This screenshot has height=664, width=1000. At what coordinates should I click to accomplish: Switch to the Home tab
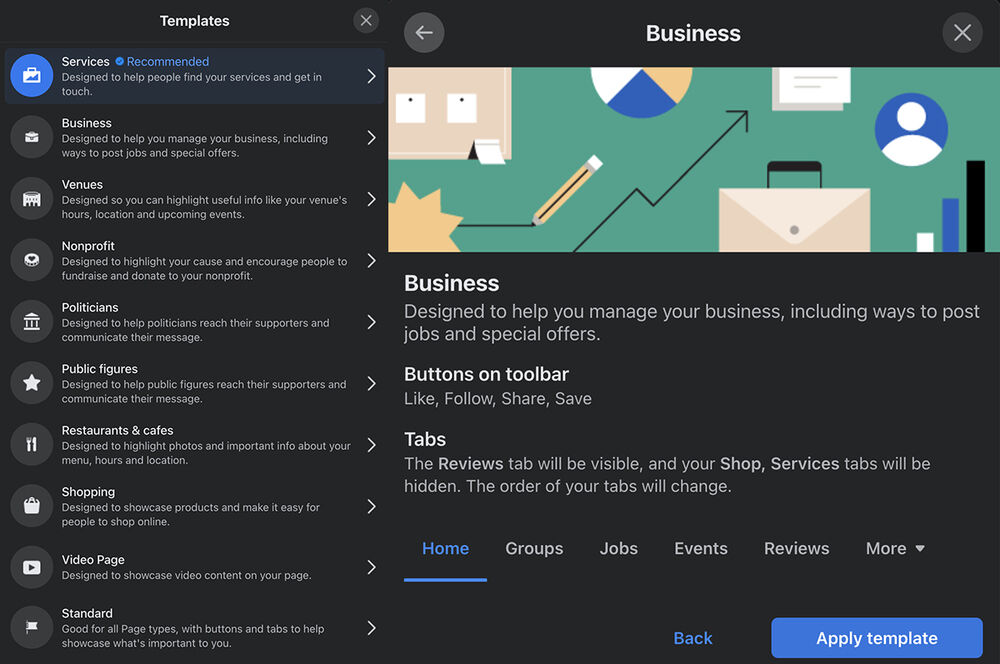[445, 549]
